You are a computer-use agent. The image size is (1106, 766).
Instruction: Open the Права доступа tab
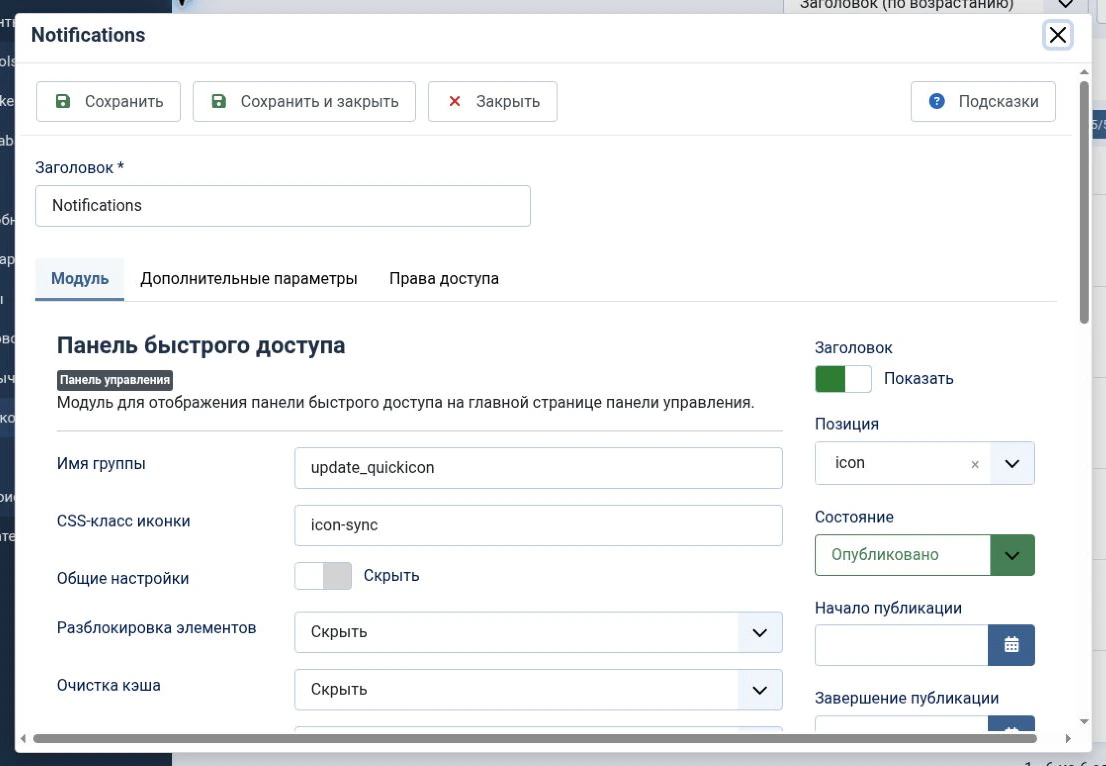pyautogui.click(x=444, y=279)
